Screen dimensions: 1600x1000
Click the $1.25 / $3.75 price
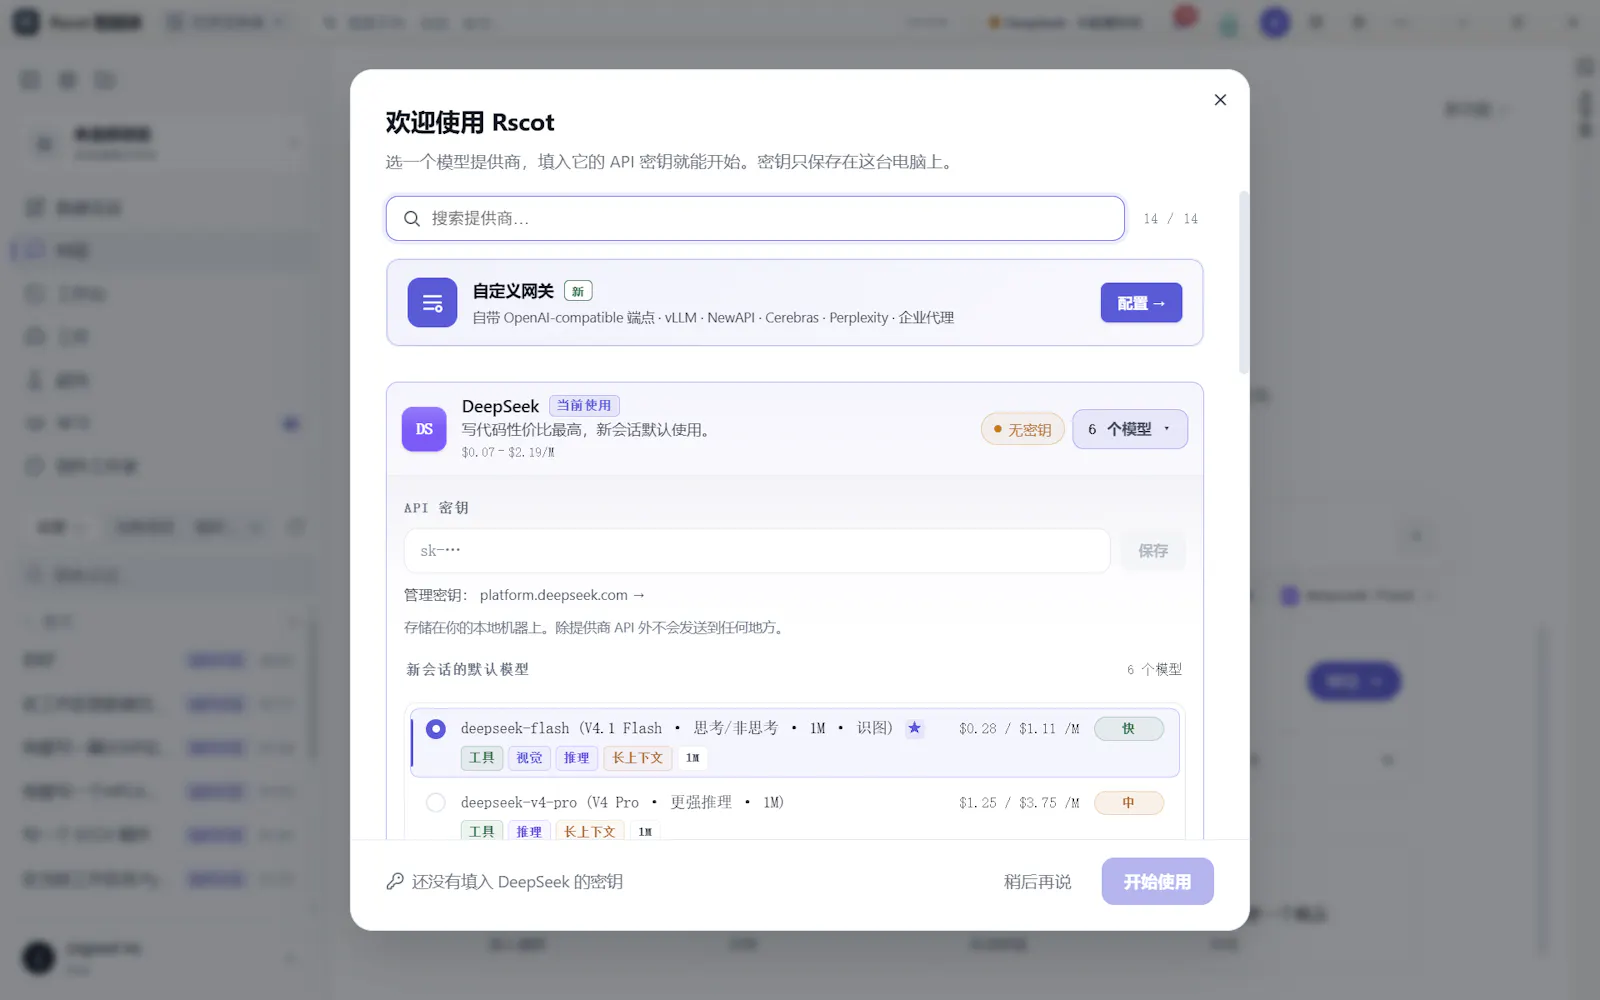(x=1019, y=803)
